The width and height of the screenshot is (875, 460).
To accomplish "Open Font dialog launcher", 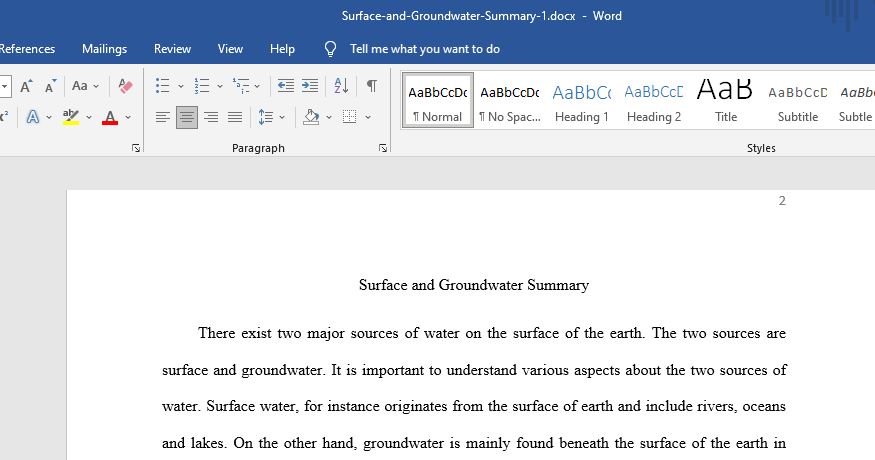I will click(136, 148).
